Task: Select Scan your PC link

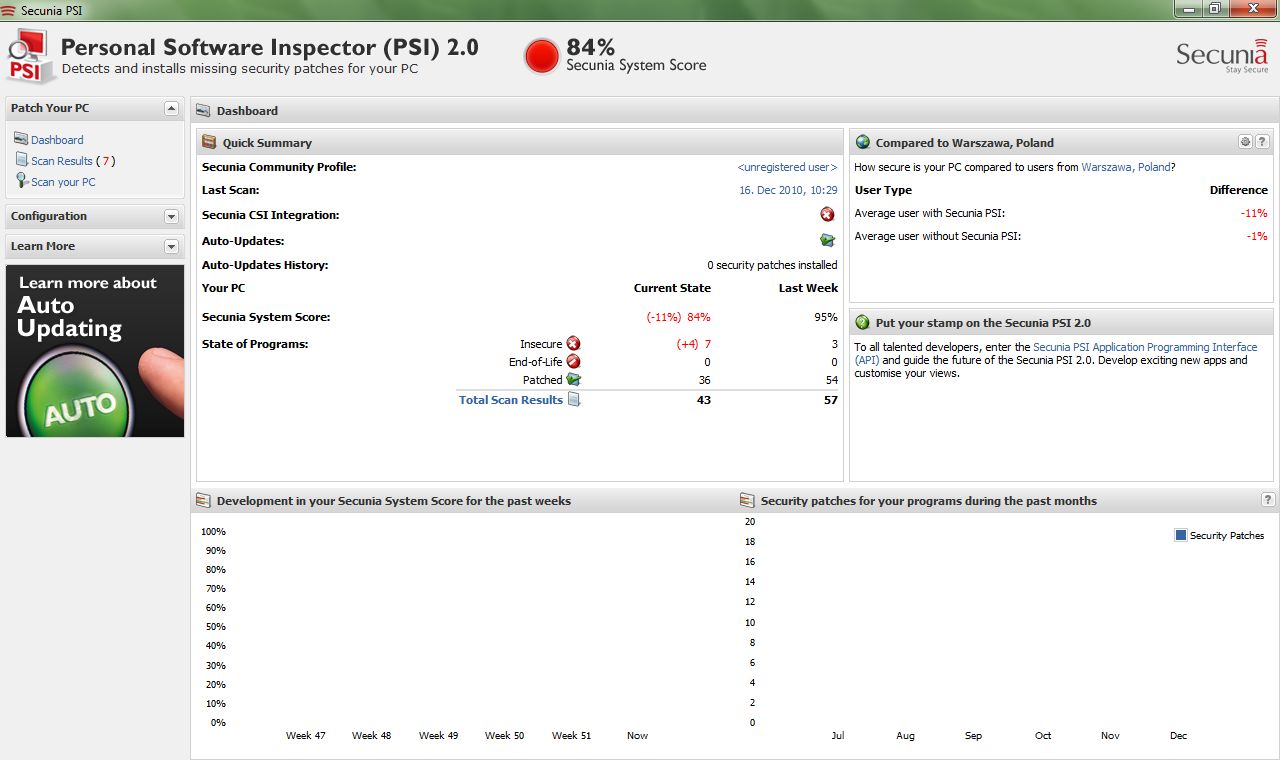Action: coord(63,182)
